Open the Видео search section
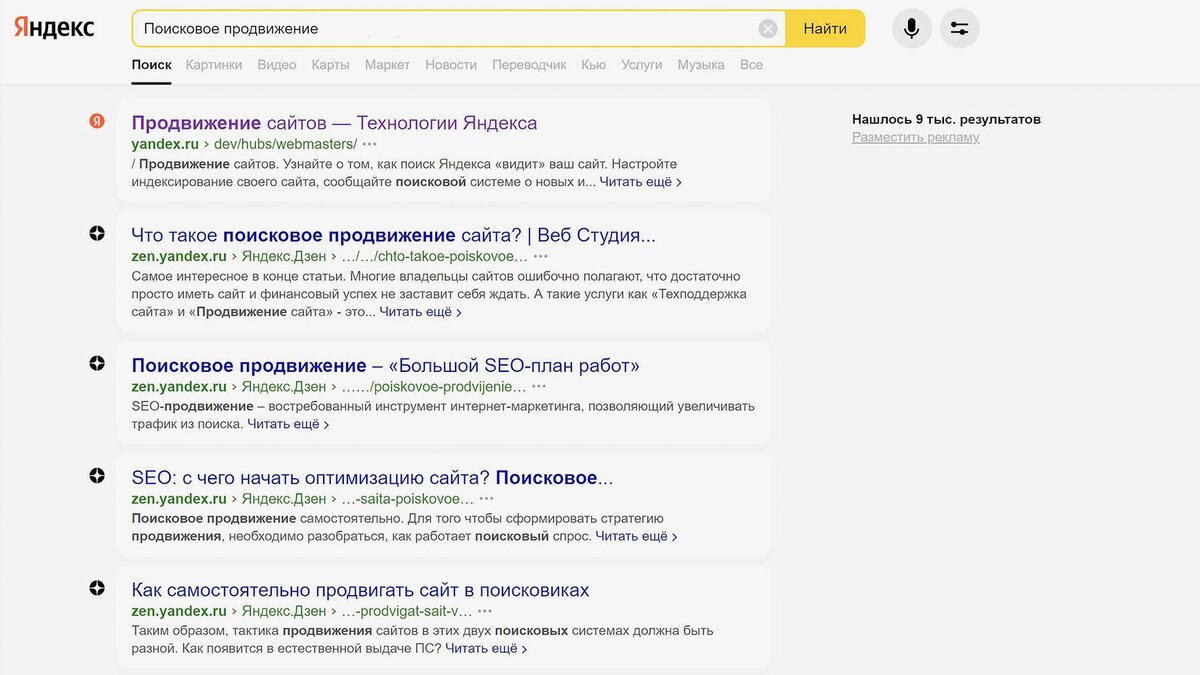The height and width of the screenshot is (675, 1200). pyautogui.click(x=277, y=64)
